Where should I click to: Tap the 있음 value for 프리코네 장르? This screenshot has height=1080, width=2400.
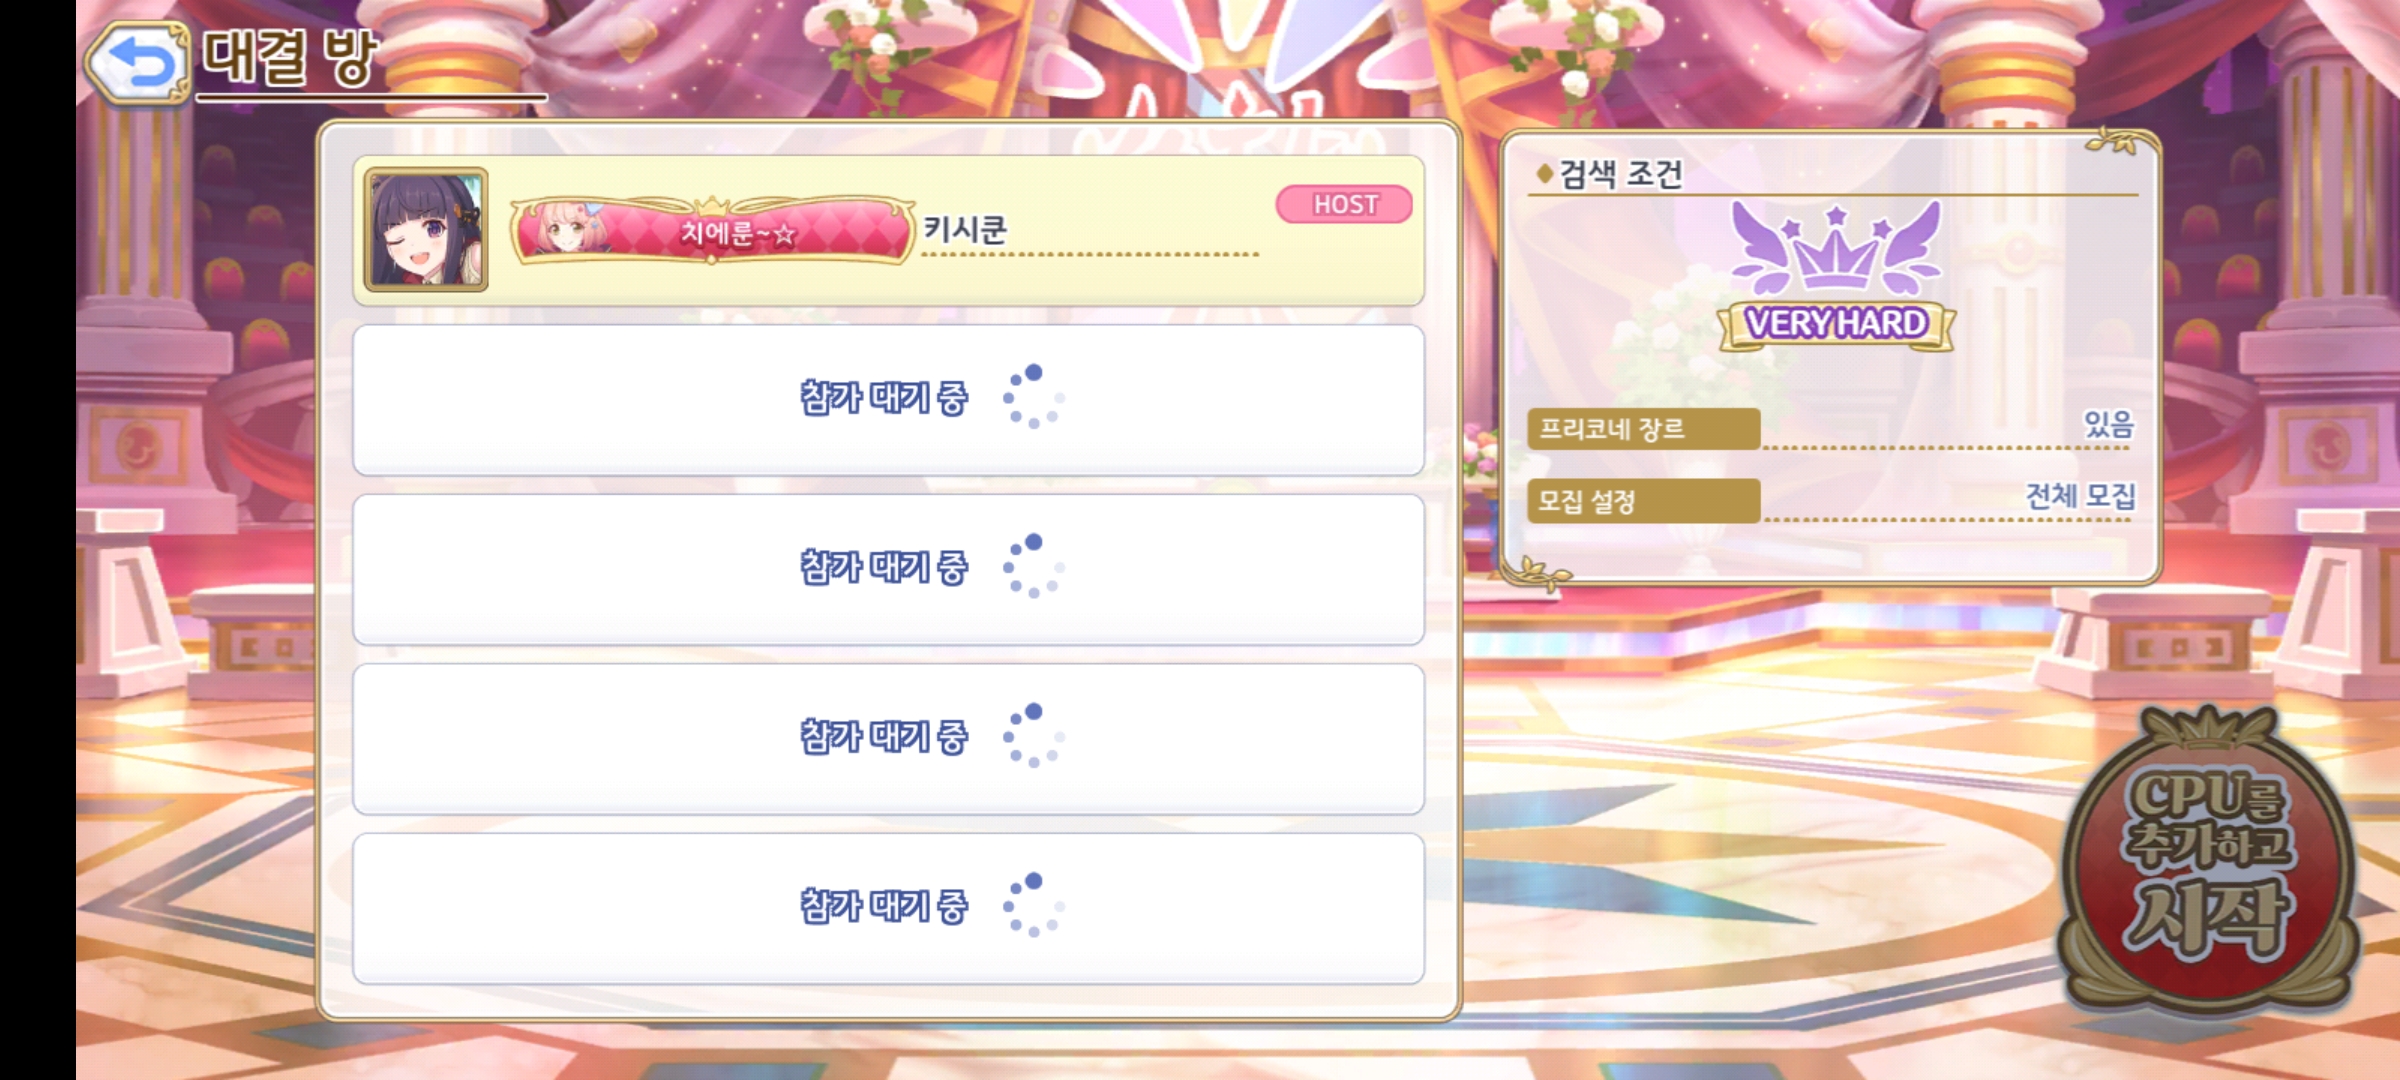2108,425
